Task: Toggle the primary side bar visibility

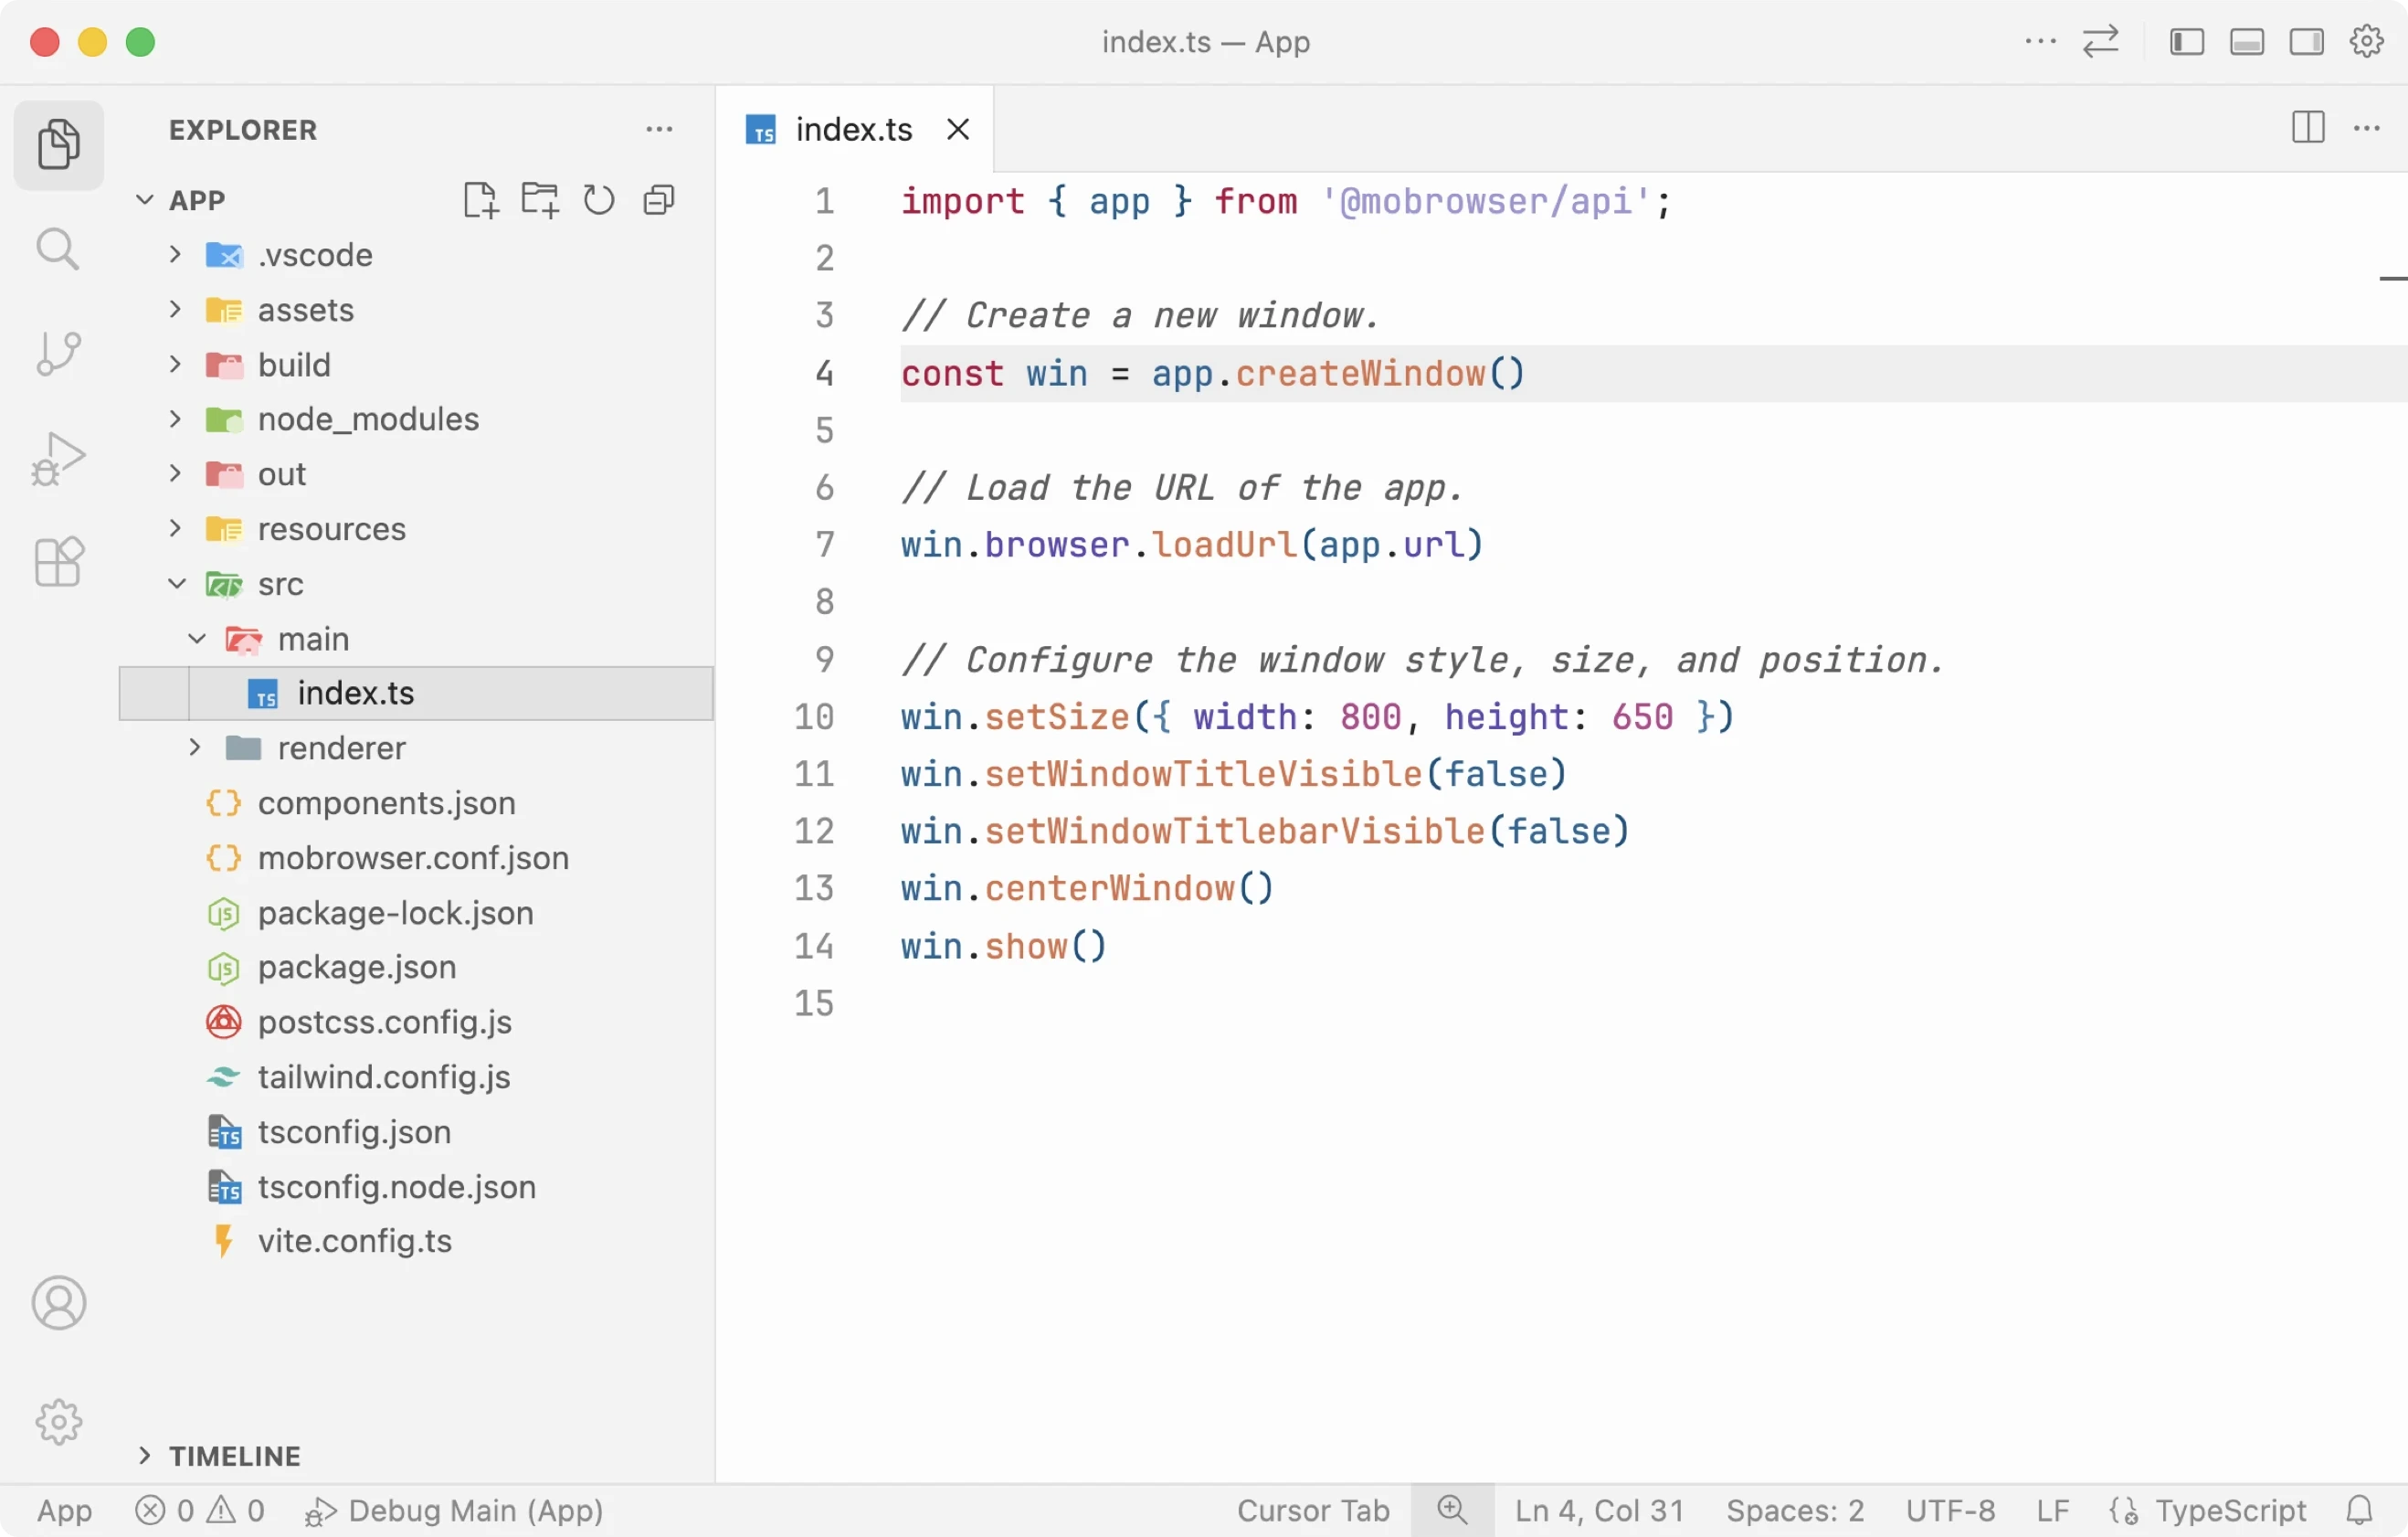Action: [x=2185, y=41]
